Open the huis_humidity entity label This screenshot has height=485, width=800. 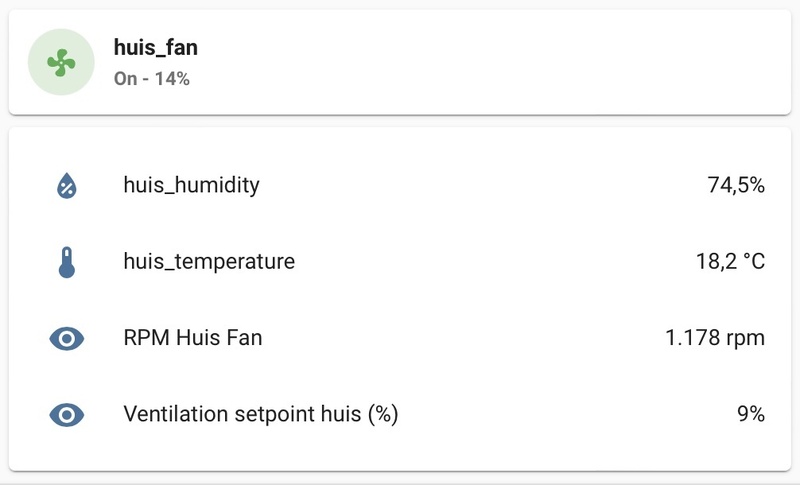point(191,185)
